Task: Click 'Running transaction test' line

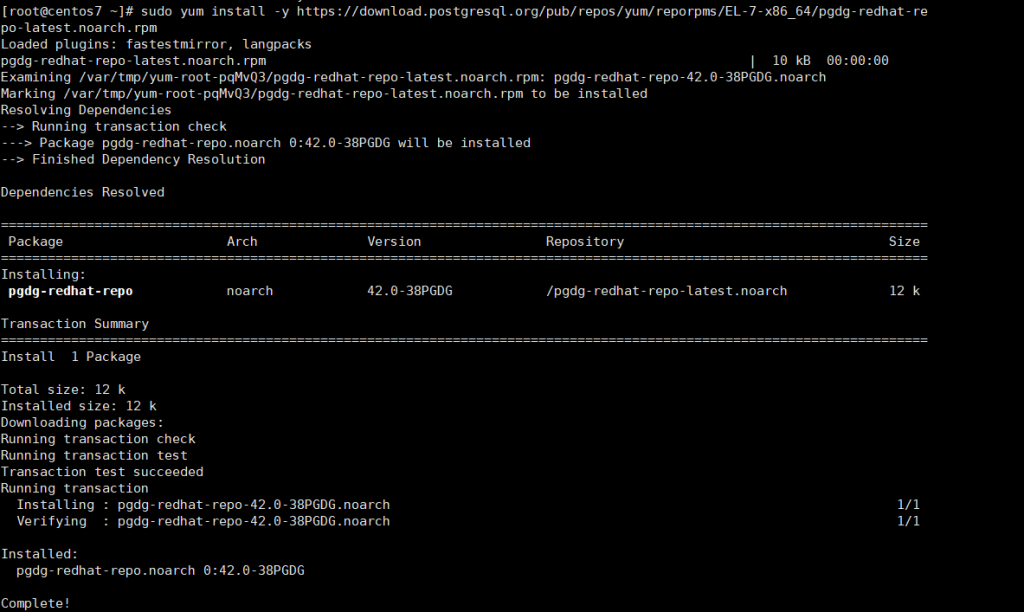Action: tap(94, 455)
